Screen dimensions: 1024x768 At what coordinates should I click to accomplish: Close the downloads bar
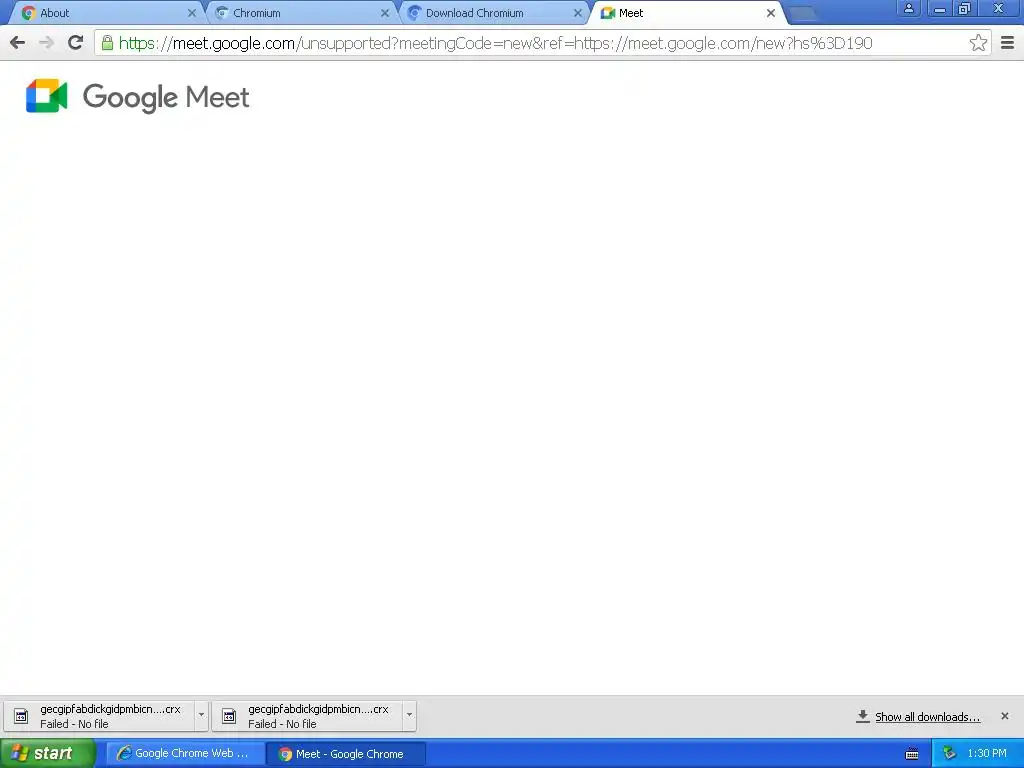tap(1004, 716)
